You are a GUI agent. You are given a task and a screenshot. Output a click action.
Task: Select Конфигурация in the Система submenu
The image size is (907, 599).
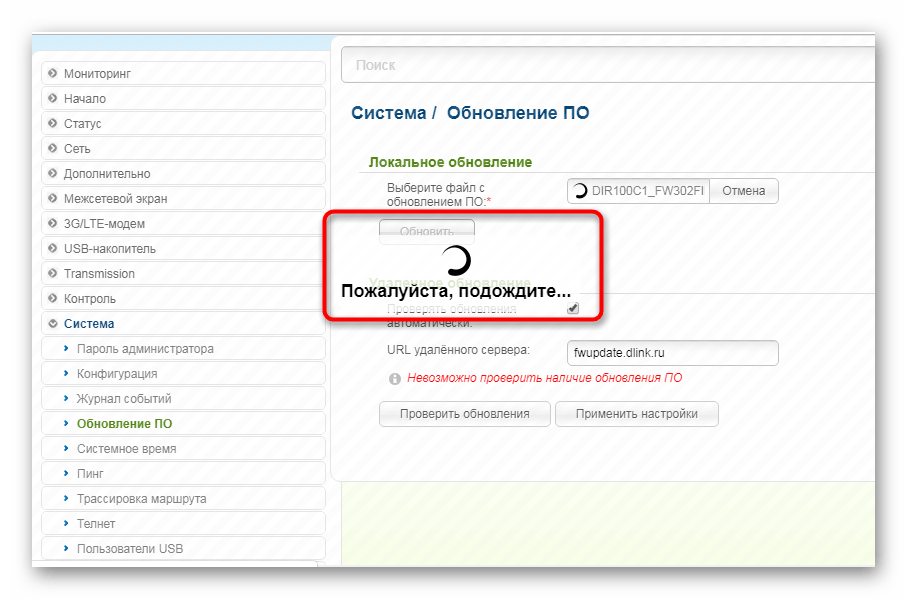click(117, 374)
